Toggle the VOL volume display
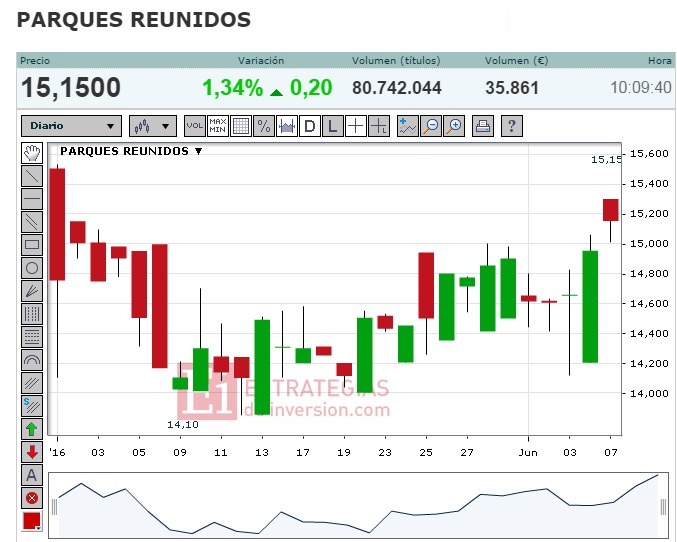Viewport: 677px width, 542px height. (x=195, y=126)
